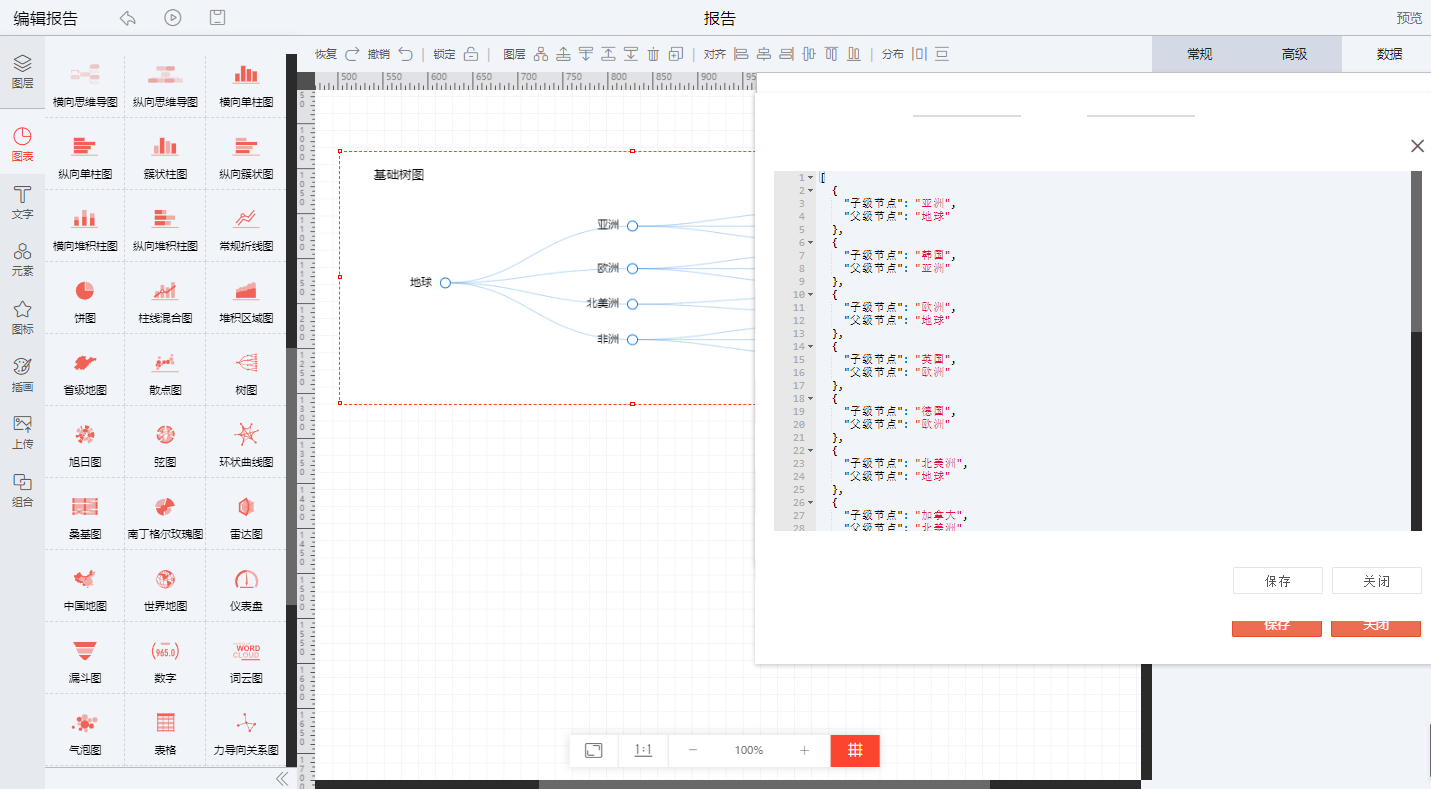Collapse chart panel with double chevron
This screenshot has width=1431, height=789.
click(x=282, y=778)
